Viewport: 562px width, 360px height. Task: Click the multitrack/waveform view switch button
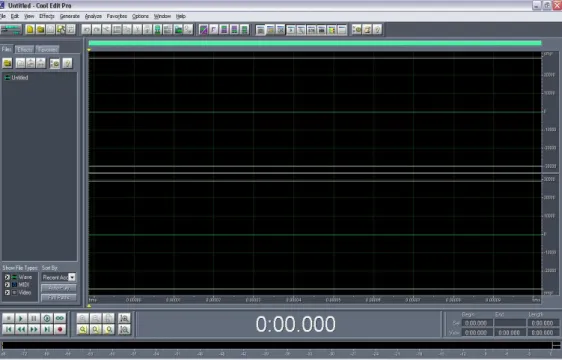(11, 29)
